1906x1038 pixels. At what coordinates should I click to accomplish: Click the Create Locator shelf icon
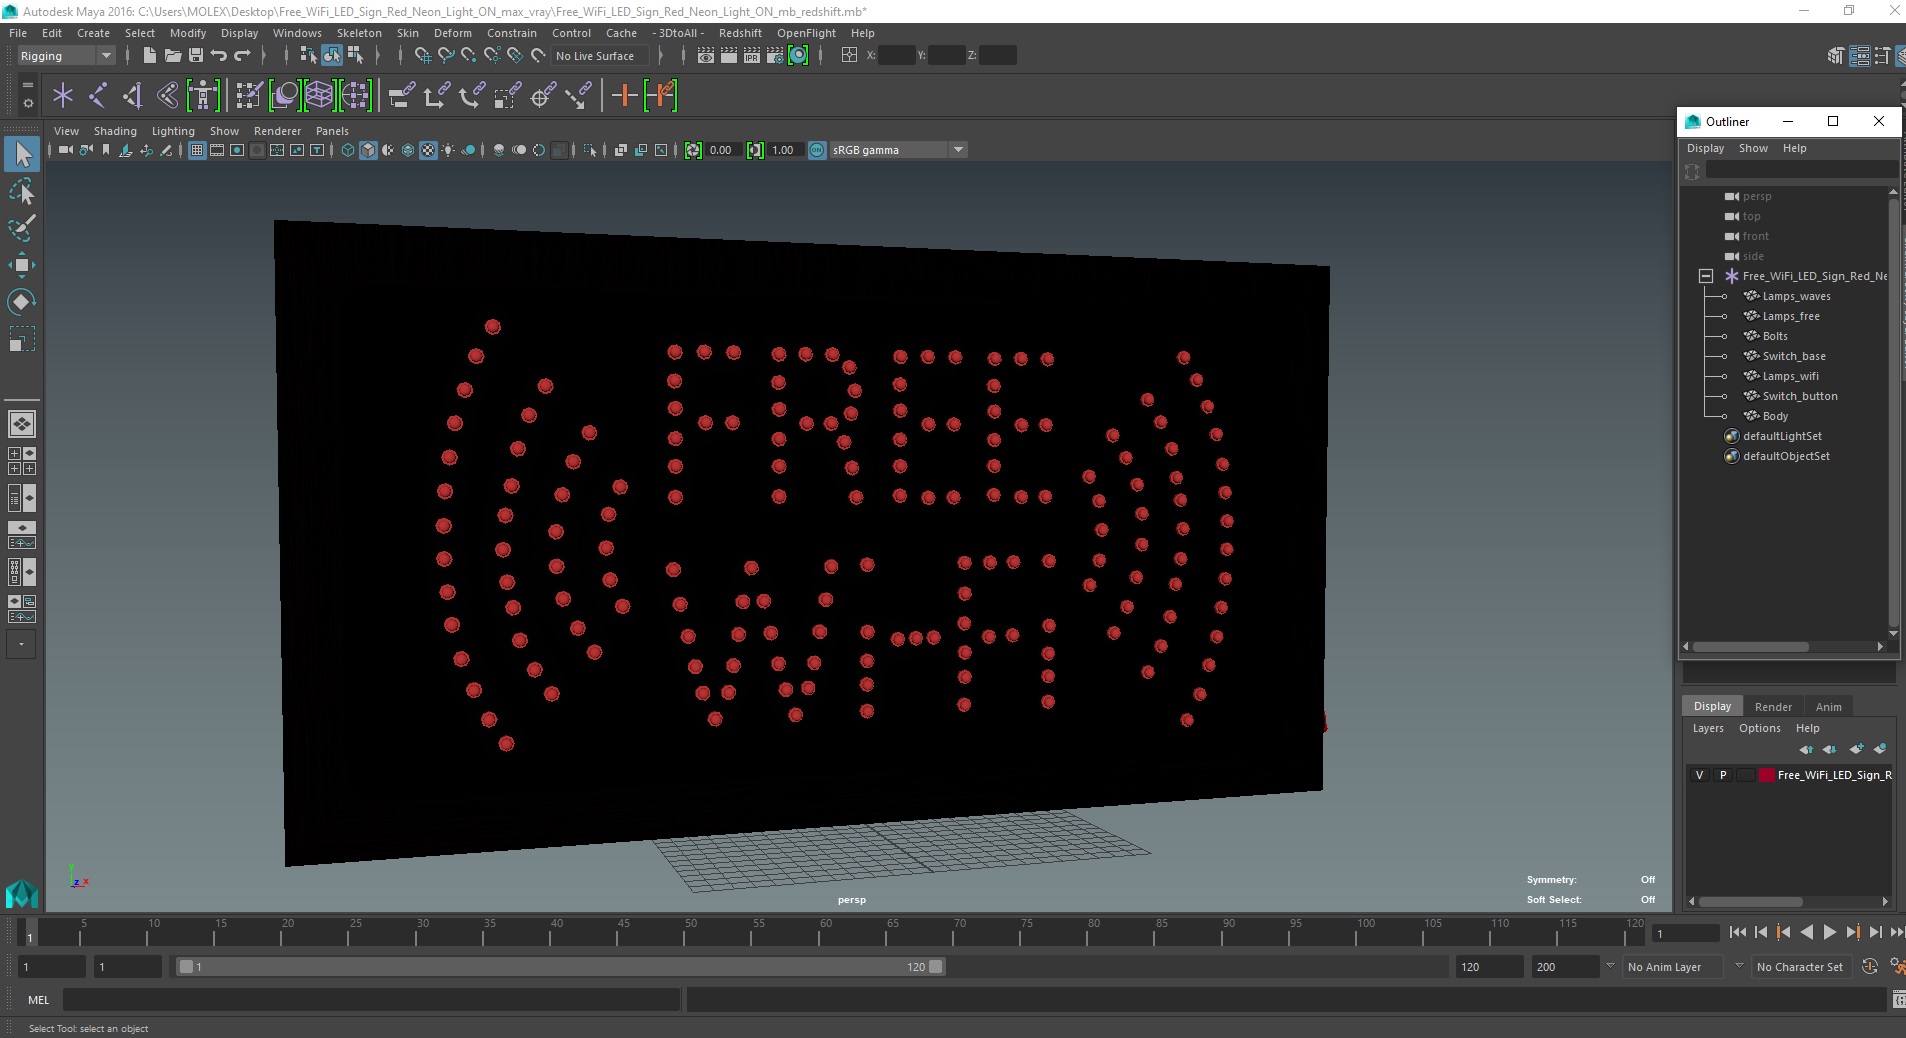click(x=63, y=96)
